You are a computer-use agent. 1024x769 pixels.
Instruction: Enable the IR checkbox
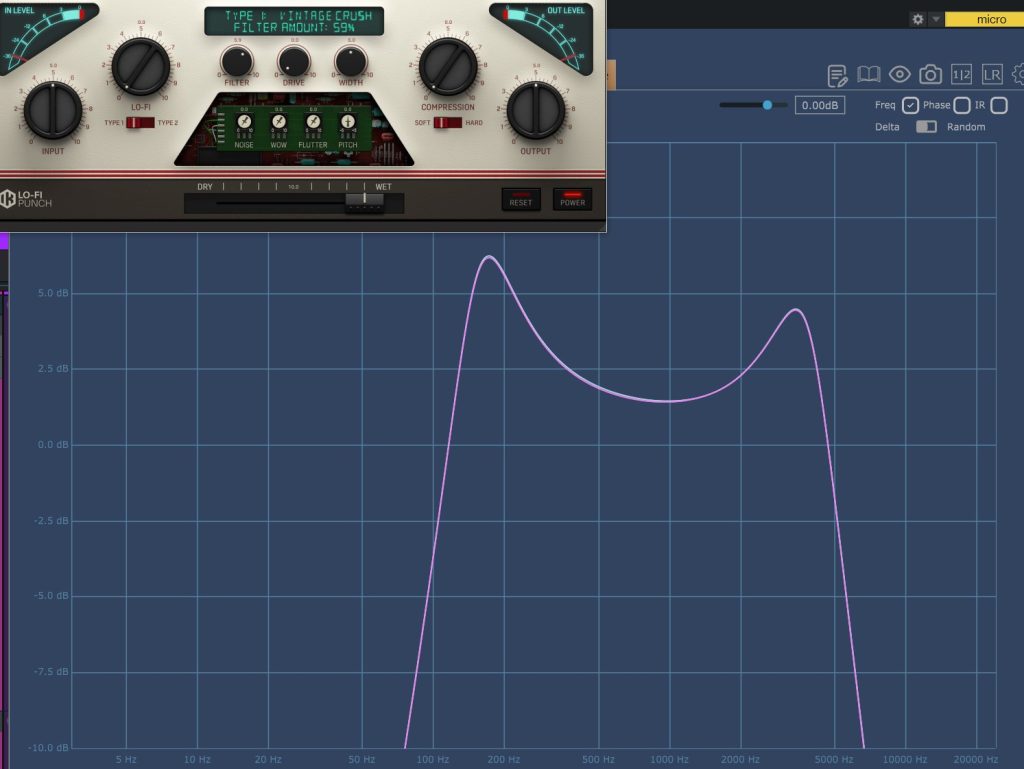pos(999,105)
